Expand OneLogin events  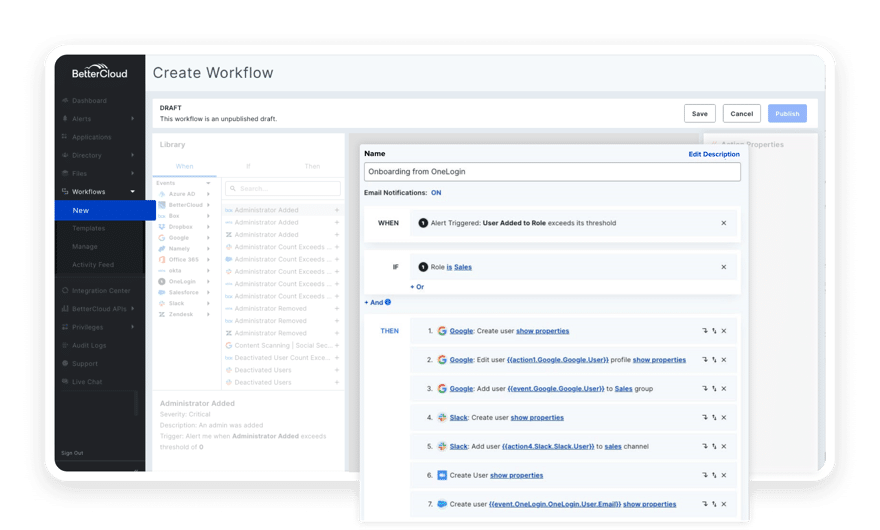[x=208, y=282]
